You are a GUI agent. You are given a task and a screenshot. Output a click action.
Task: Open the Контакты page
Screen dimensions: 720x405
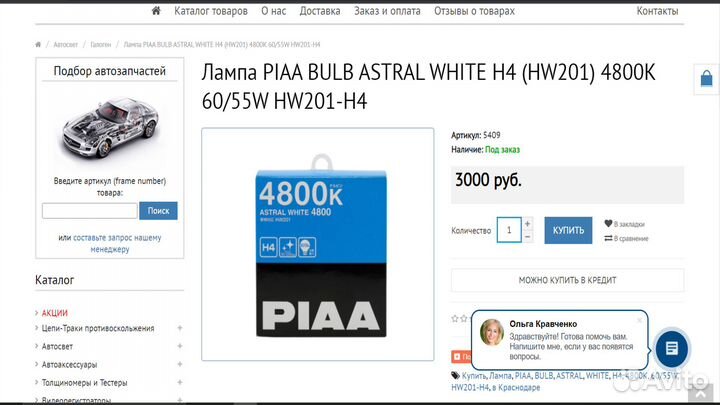pos(657,11)
